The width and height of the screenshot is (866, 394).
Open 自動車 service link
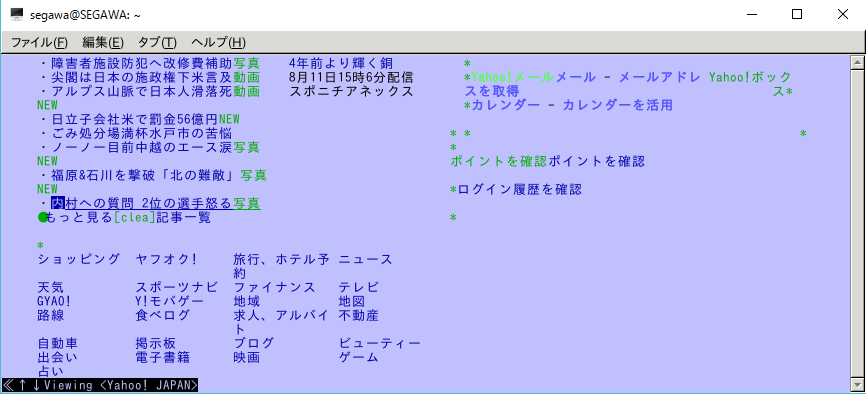click(x=58, y=343)
